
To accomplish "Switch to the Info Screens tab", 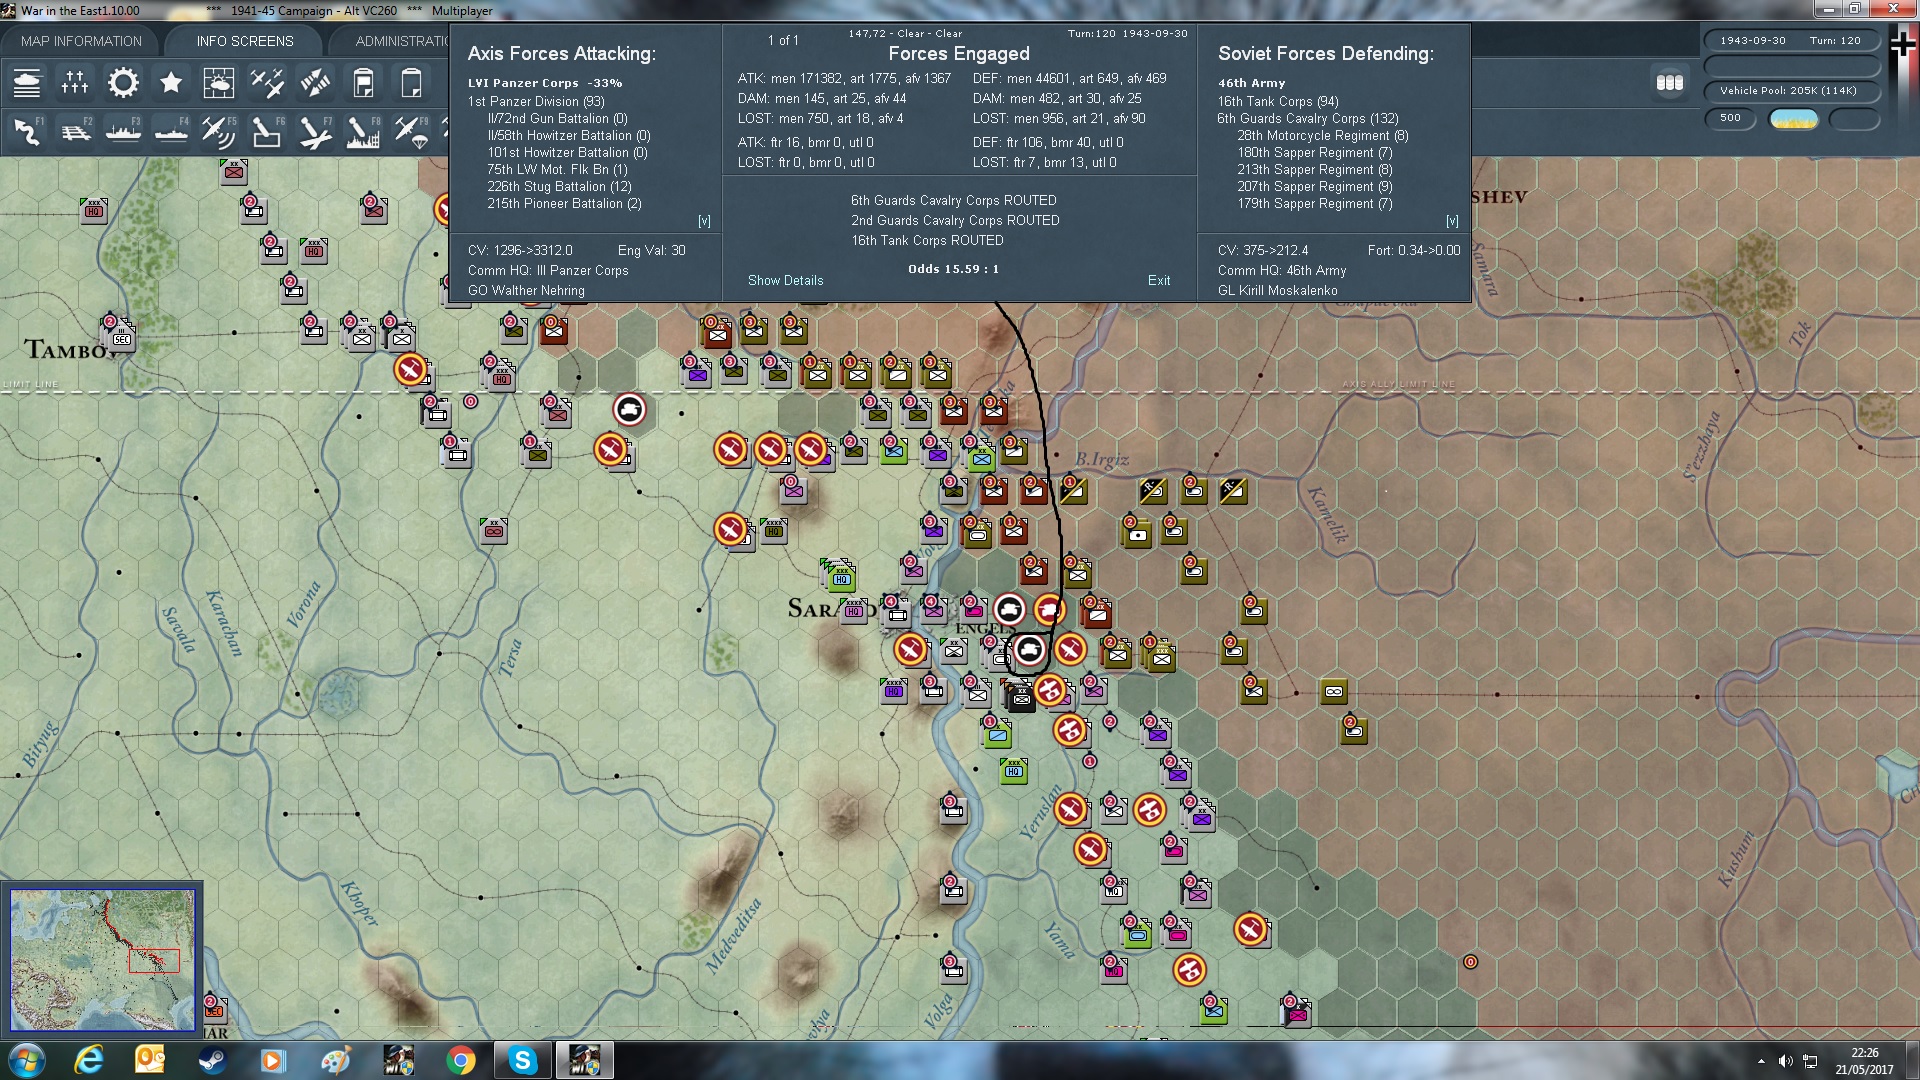I will pos(245,41).
